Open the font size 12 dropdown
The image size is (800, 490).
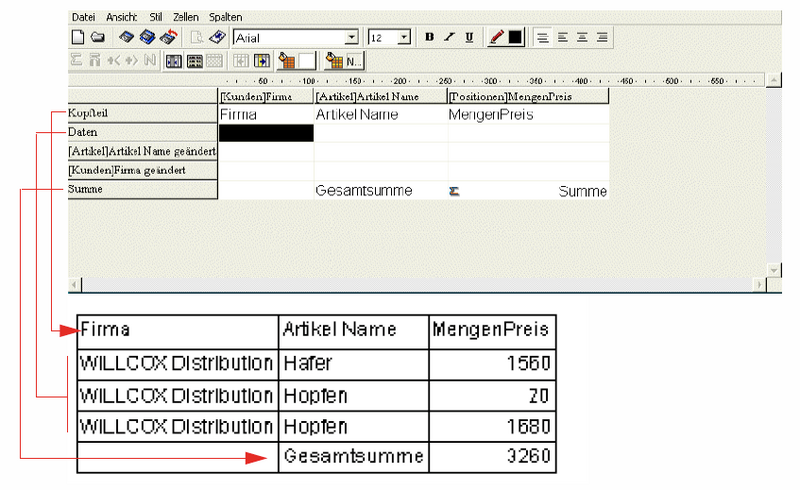click(x=404, y=37)
